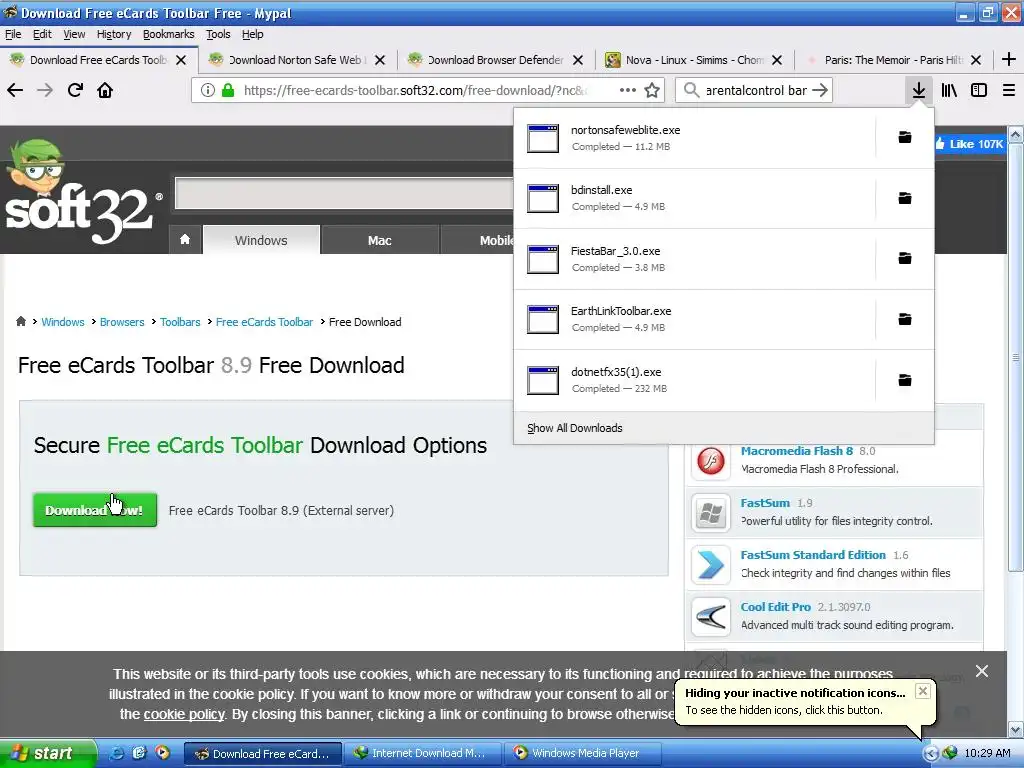Open a new browser tab
Screen dimensions: 1024x768
(1009, 59)
